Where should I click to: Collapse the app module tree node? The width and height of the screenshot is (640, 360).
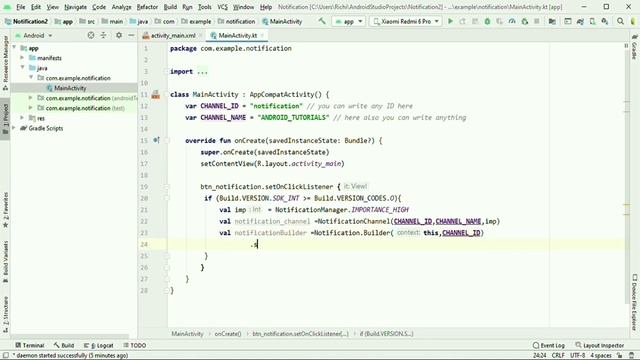click(x=15, y=48)
